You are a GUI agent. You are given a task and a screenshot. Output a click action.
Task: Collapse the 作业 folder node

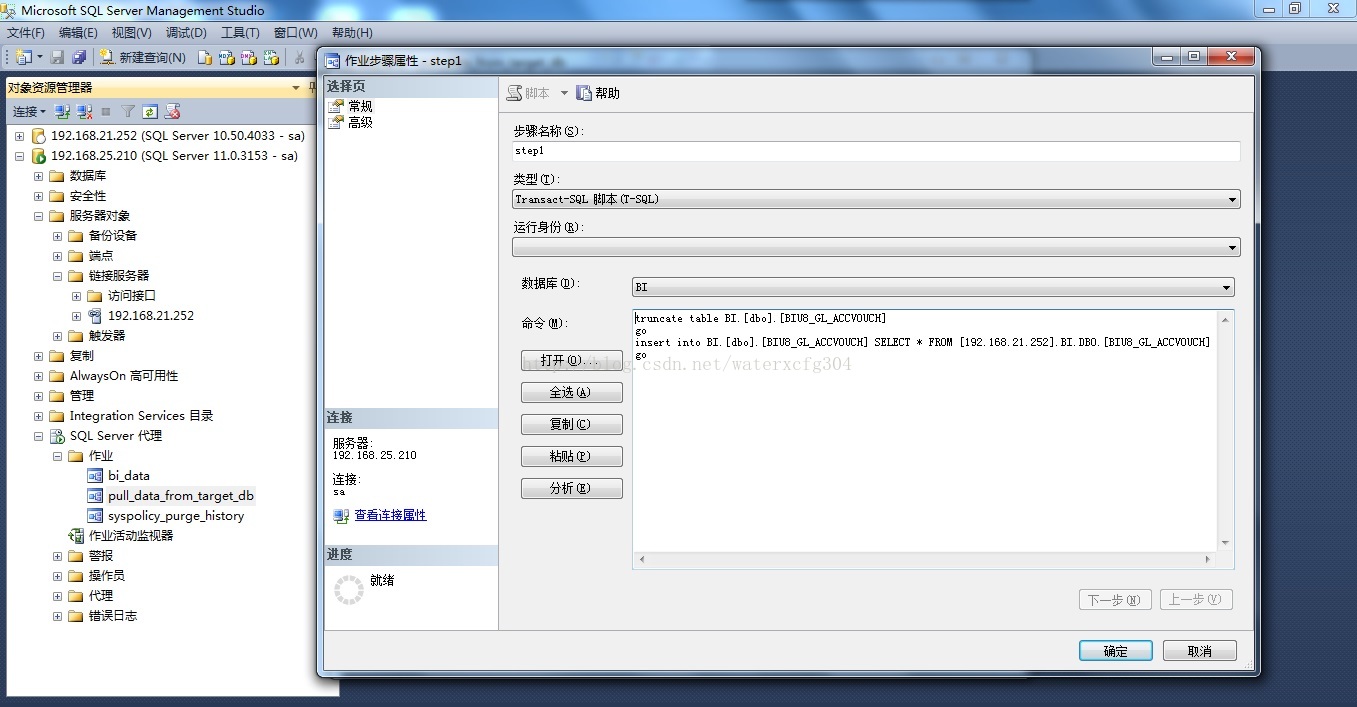(x=57, y=456)
